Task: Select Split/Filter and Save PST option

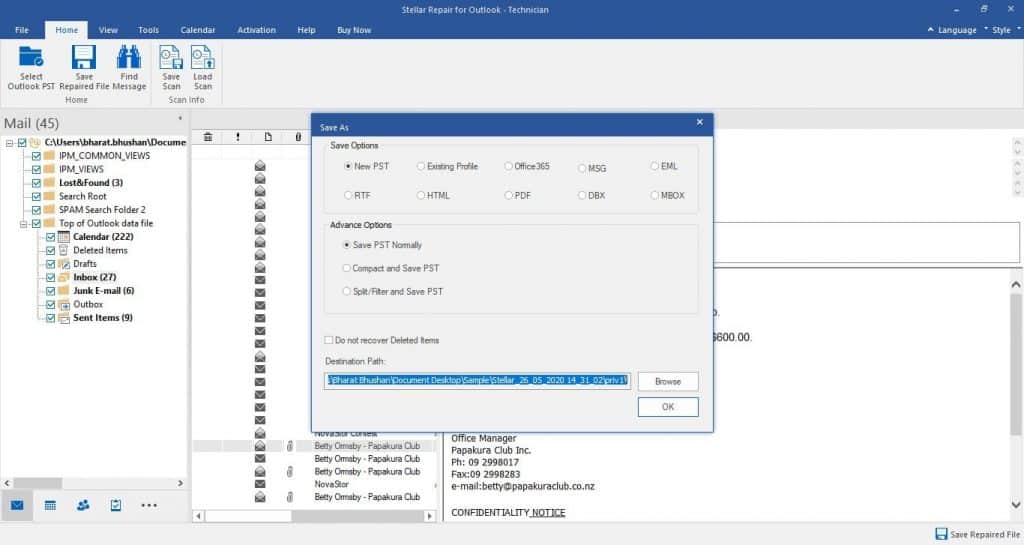Action: 347,292
